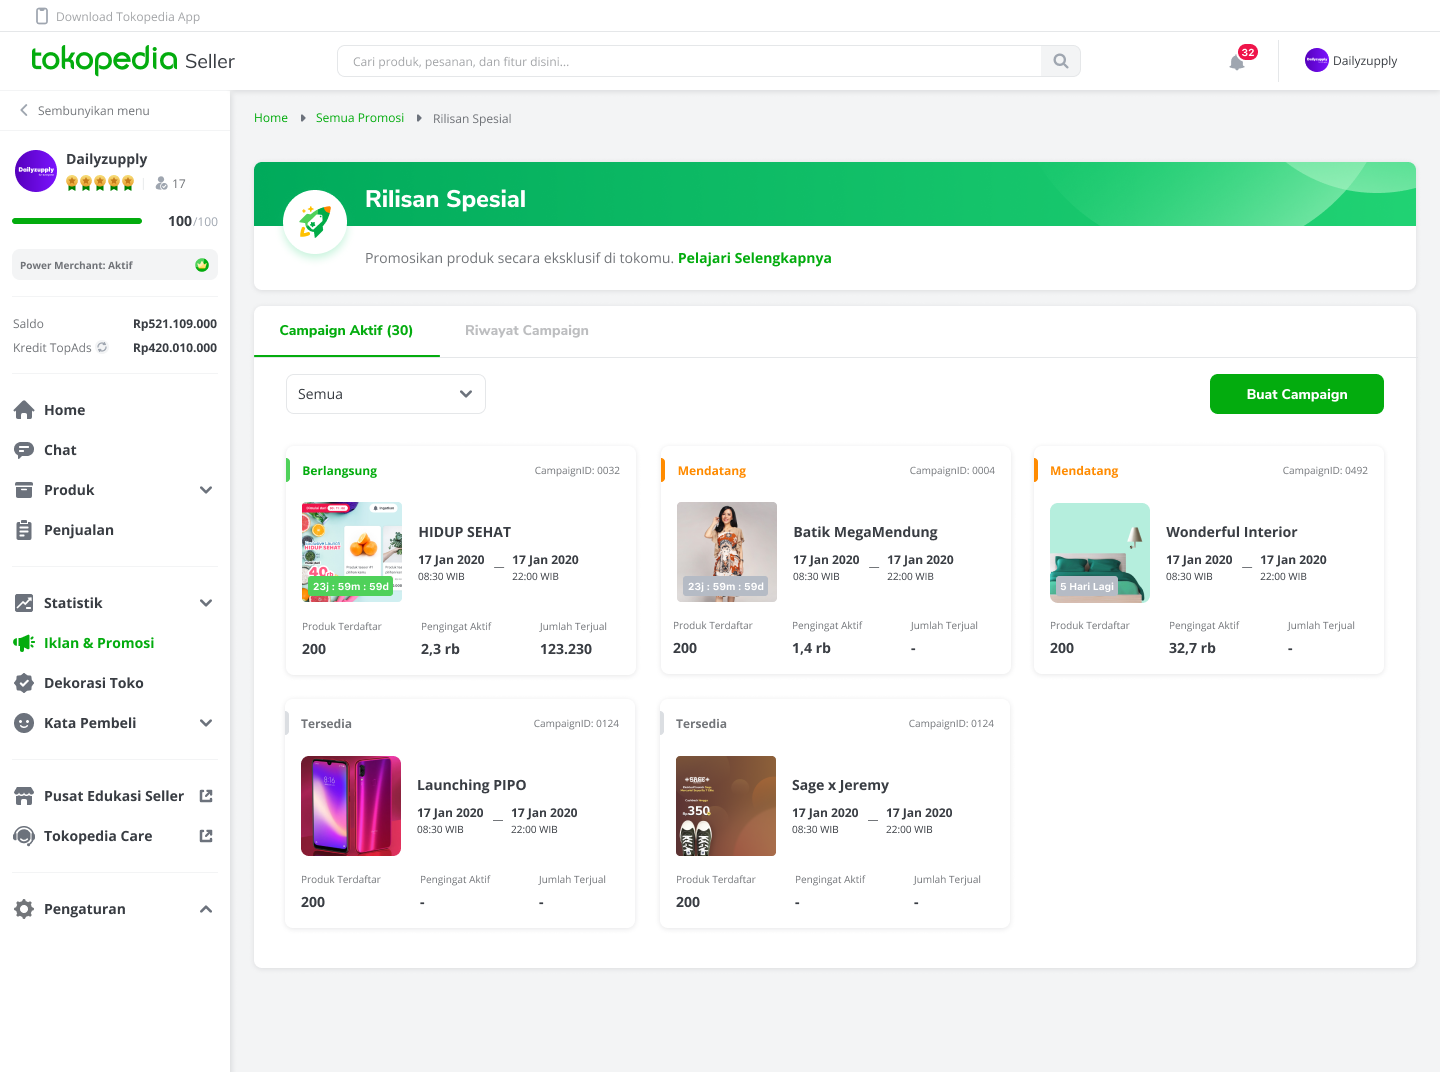
Task: Click CampaignID: 0492 text
Action: (x=1325, y=470)
